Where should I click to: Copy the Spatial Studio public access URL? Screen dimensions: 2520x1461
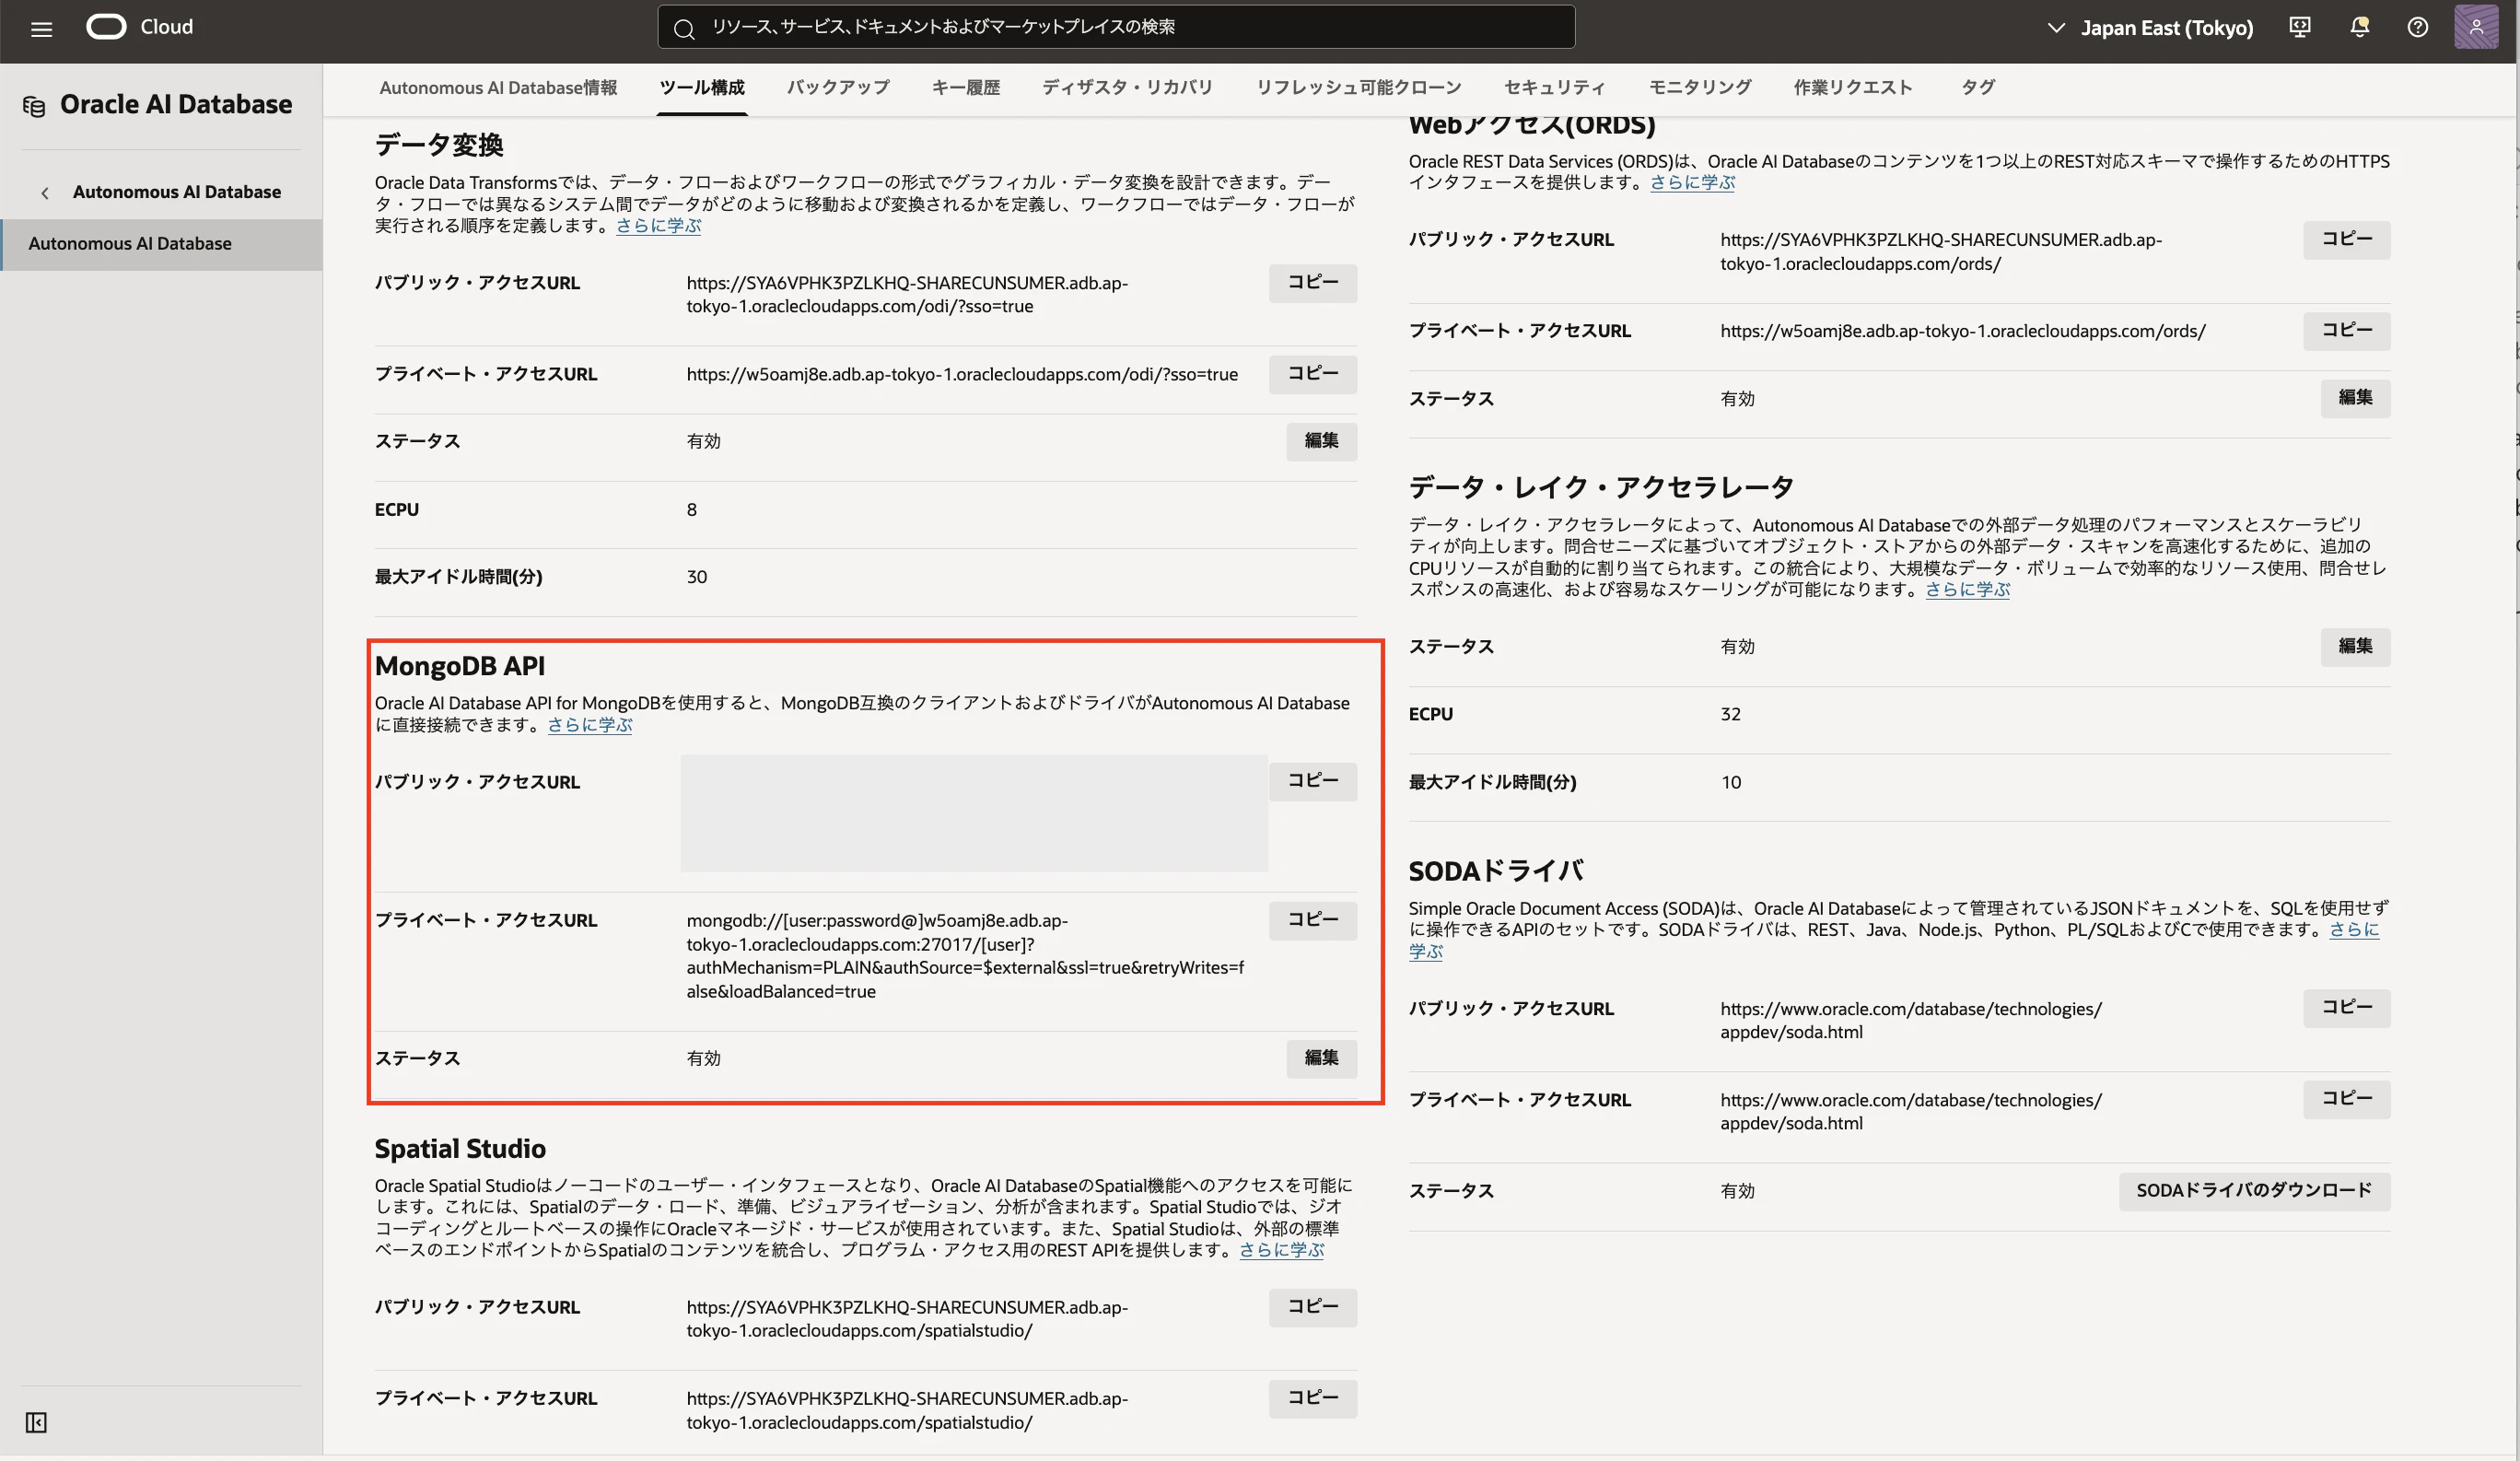coord(1312,1307)
